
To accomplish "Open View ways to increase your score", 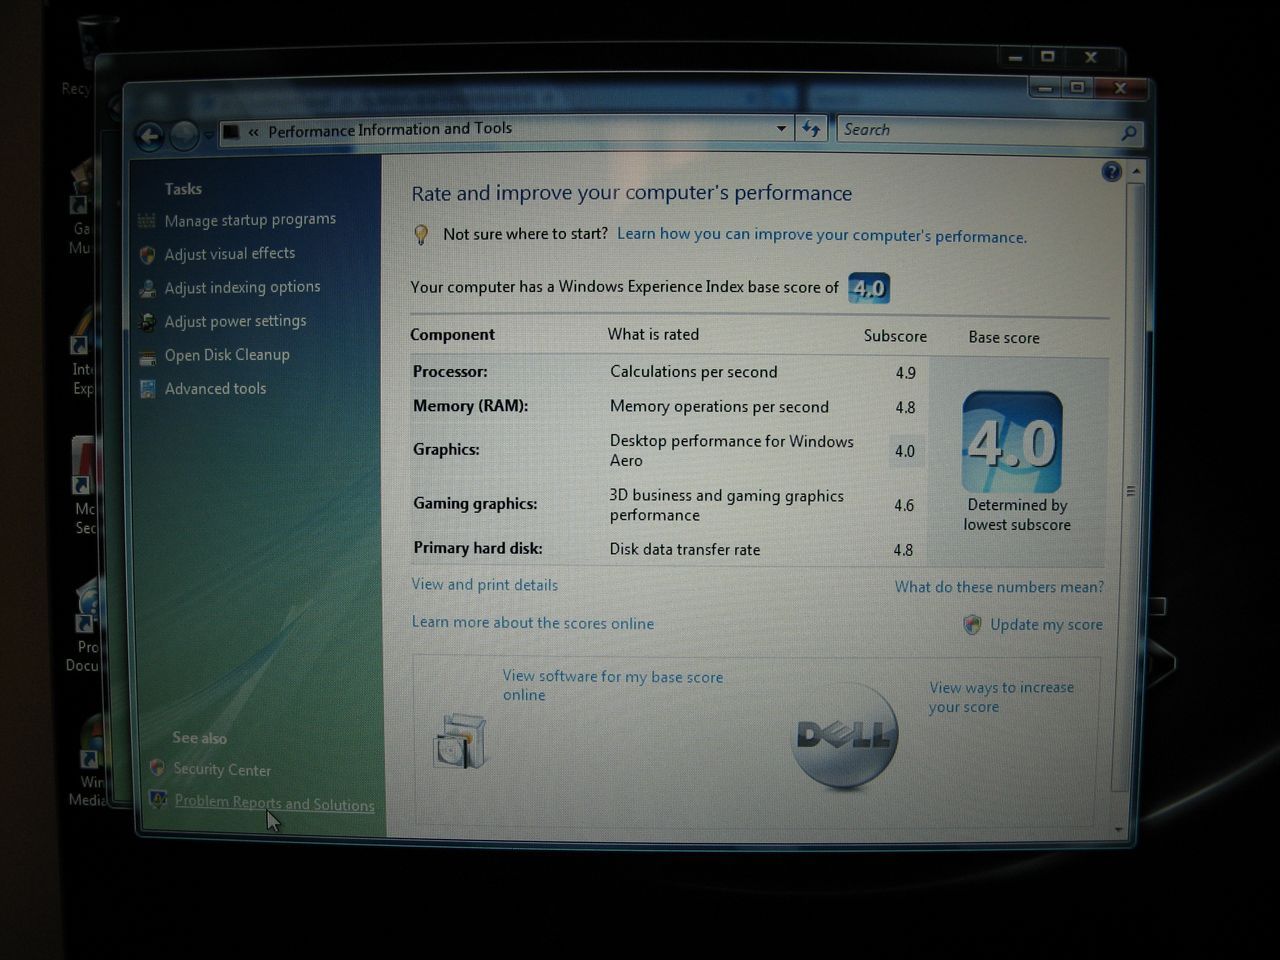I will pyautogui.click(x=1001, y=697).
